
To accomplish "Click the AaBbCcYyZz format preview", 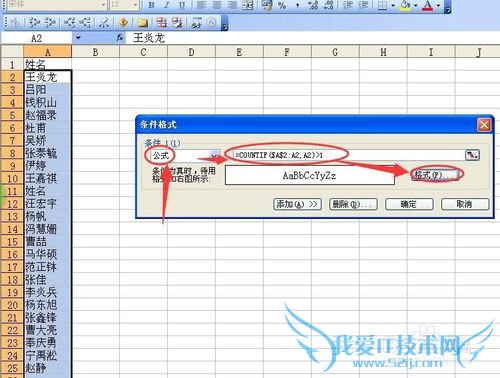I will (x=310, y=175).
